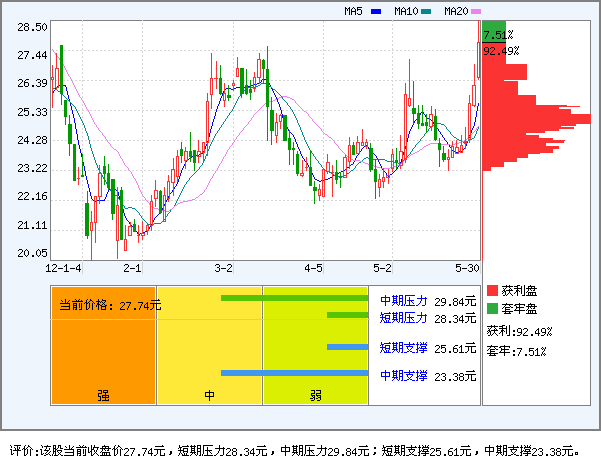The height and width of the screenshot is (456, 601).
Task: Click the 28.50 price label on y-axis
Action: pyautogui.click(x=32, y=28)
